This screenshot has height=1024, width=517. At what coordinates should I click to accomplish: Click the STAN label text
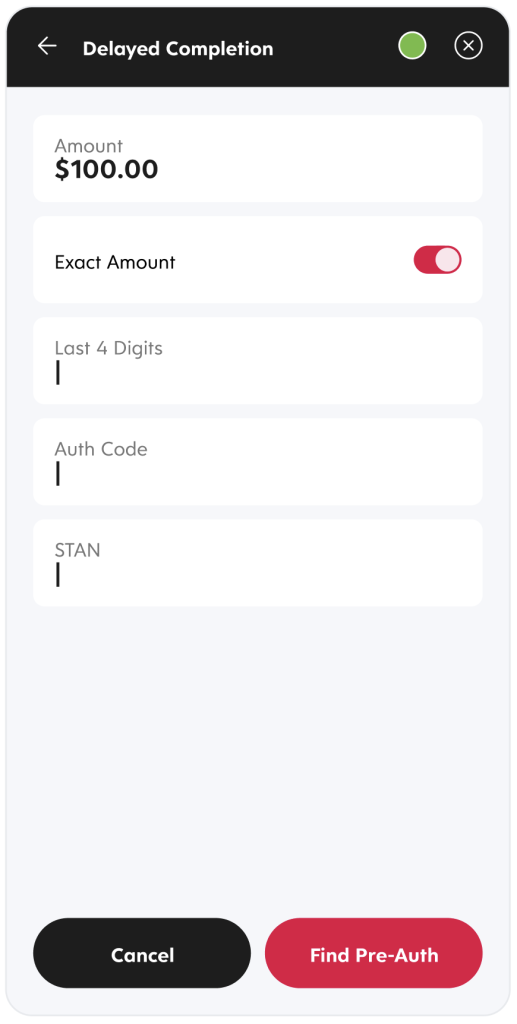pos(77,550)
